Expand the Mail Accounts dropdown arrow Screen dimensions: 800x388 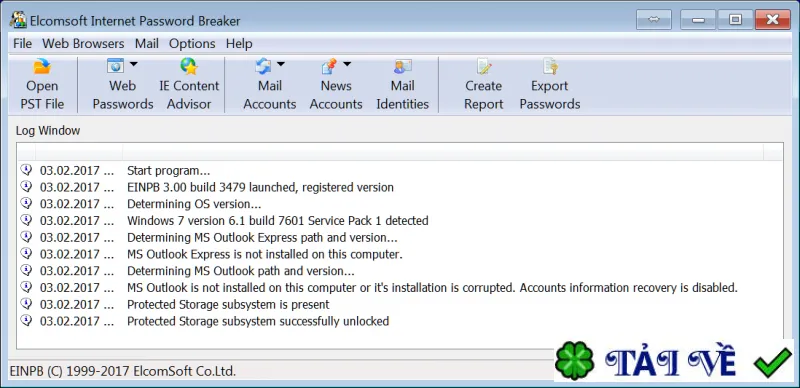[x=281, y=64]
